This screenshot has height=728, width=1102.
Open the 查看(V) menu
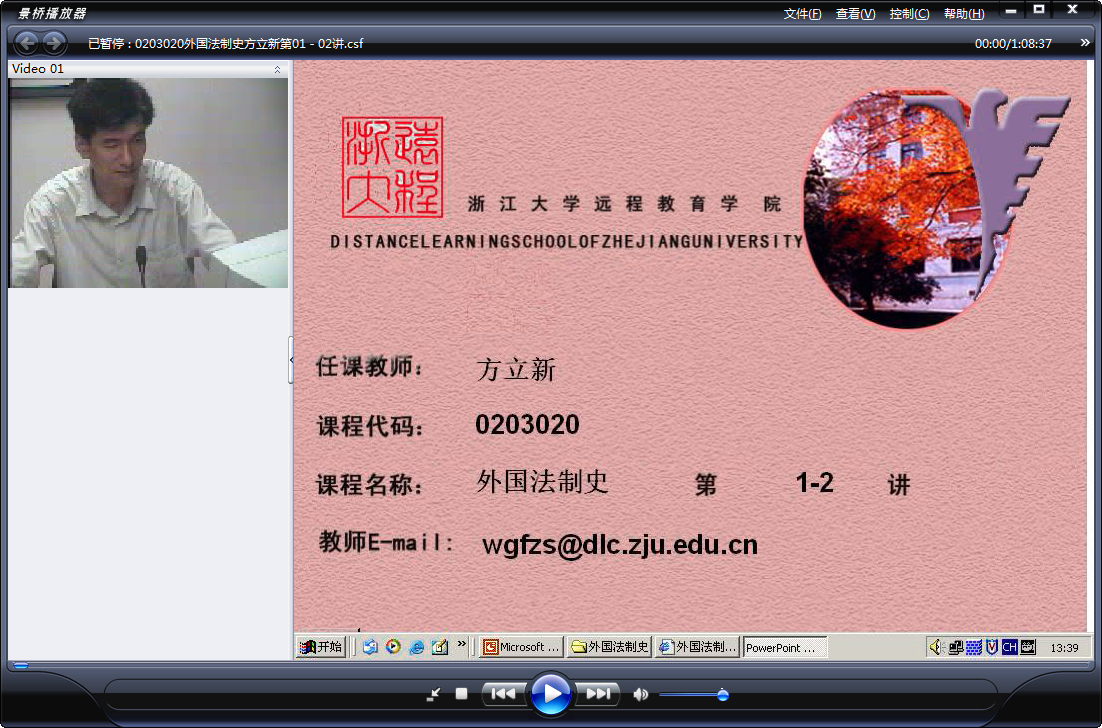[x=855, y=13]
